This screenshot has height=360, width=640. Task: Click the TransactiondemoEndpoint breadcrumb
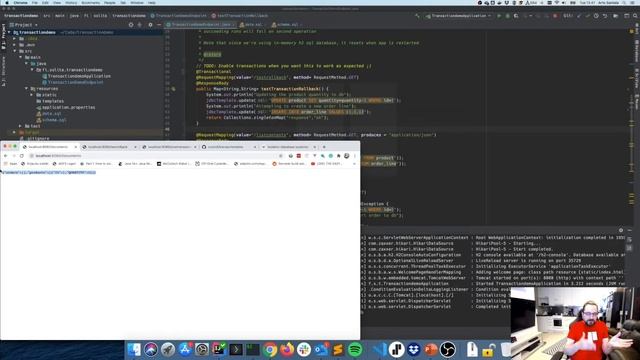coord(178,16)
